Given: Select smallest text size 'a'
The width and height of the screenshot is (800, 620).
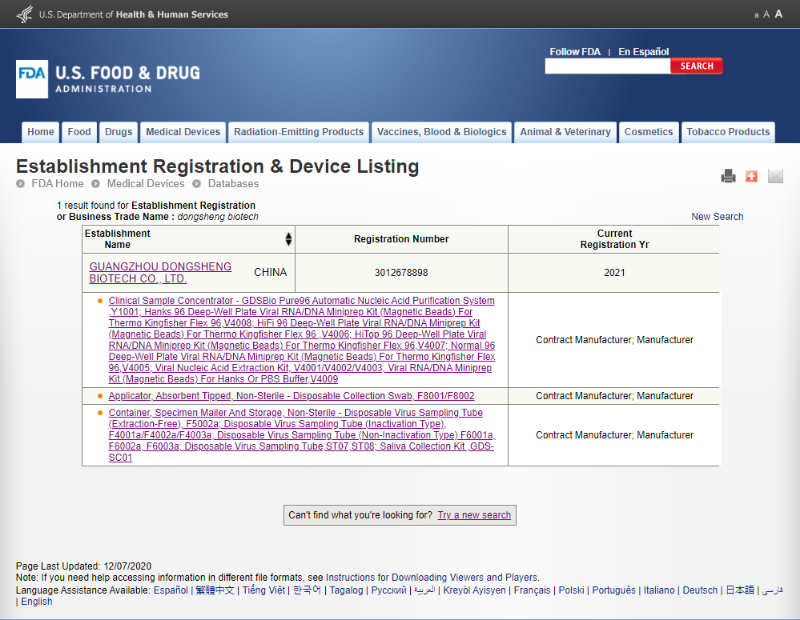Looking at the screenshot, I should 756,15.
